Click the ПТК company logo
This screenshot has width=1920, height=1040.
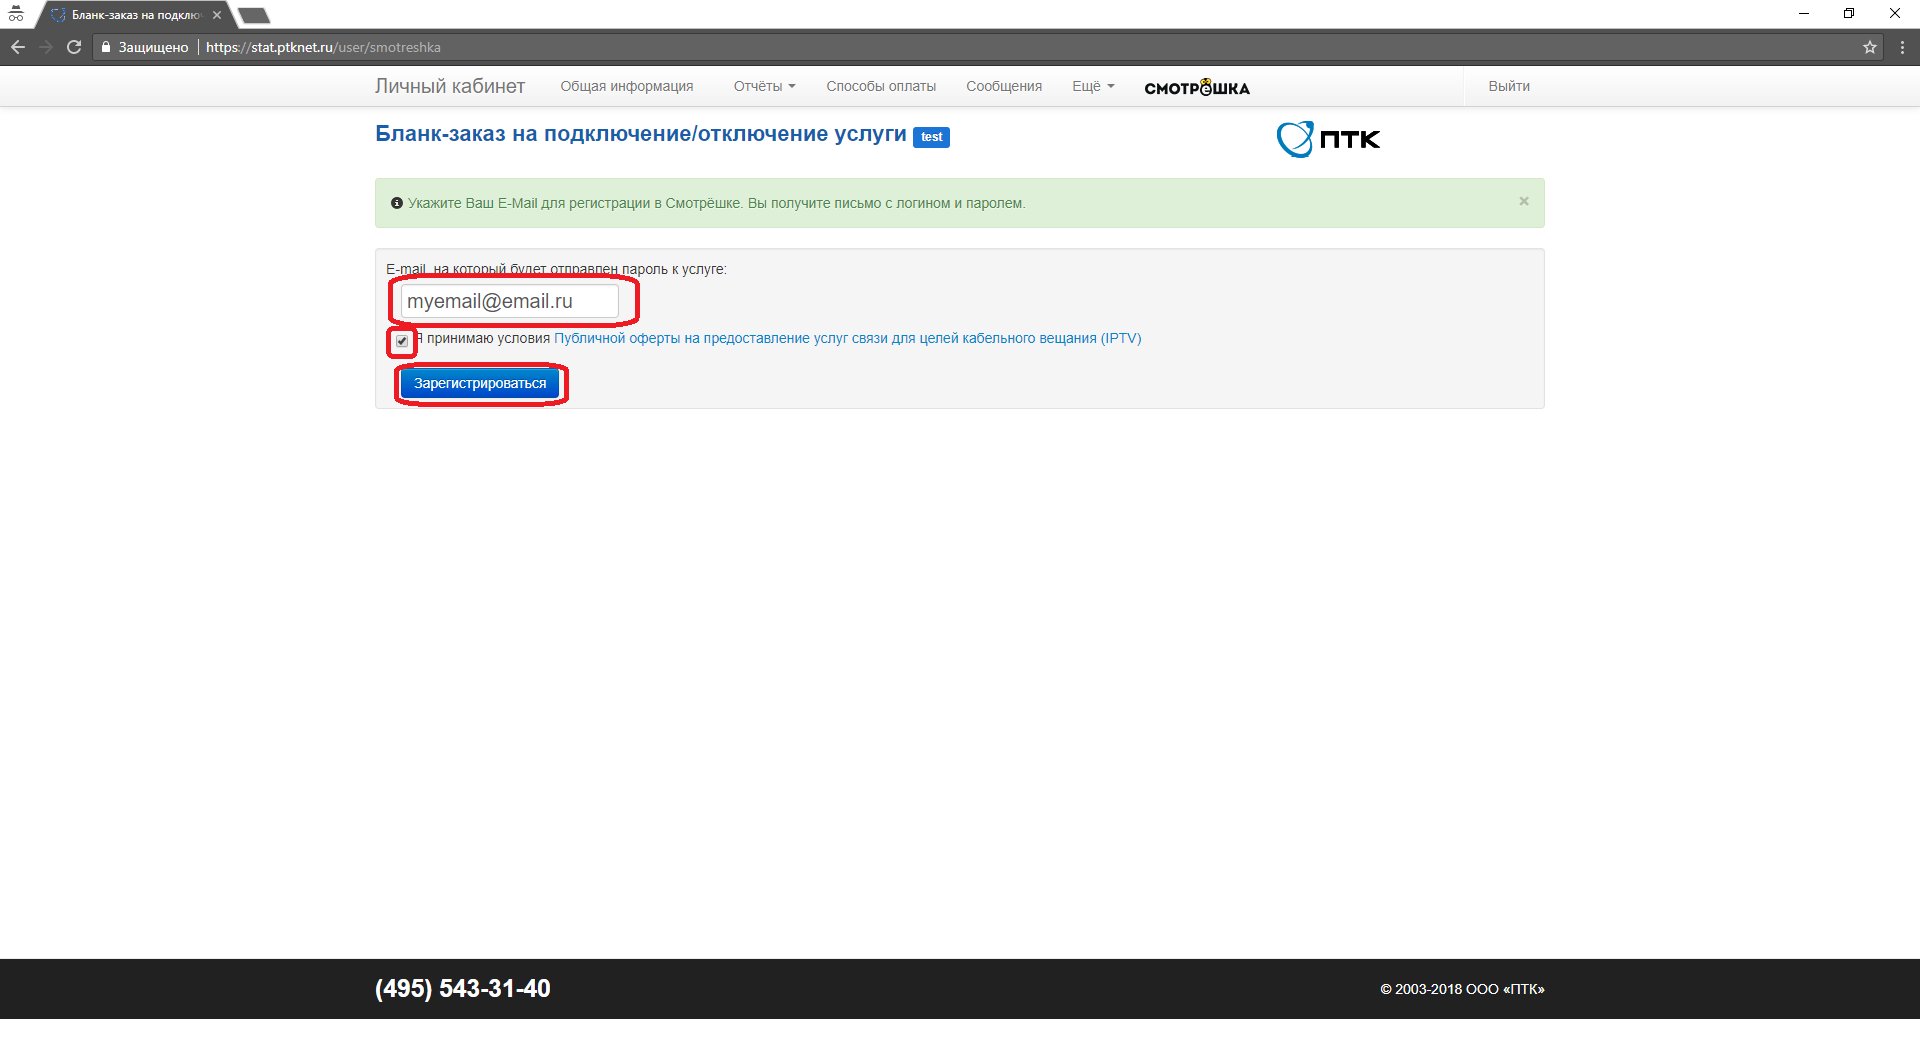pos(1328,139)
